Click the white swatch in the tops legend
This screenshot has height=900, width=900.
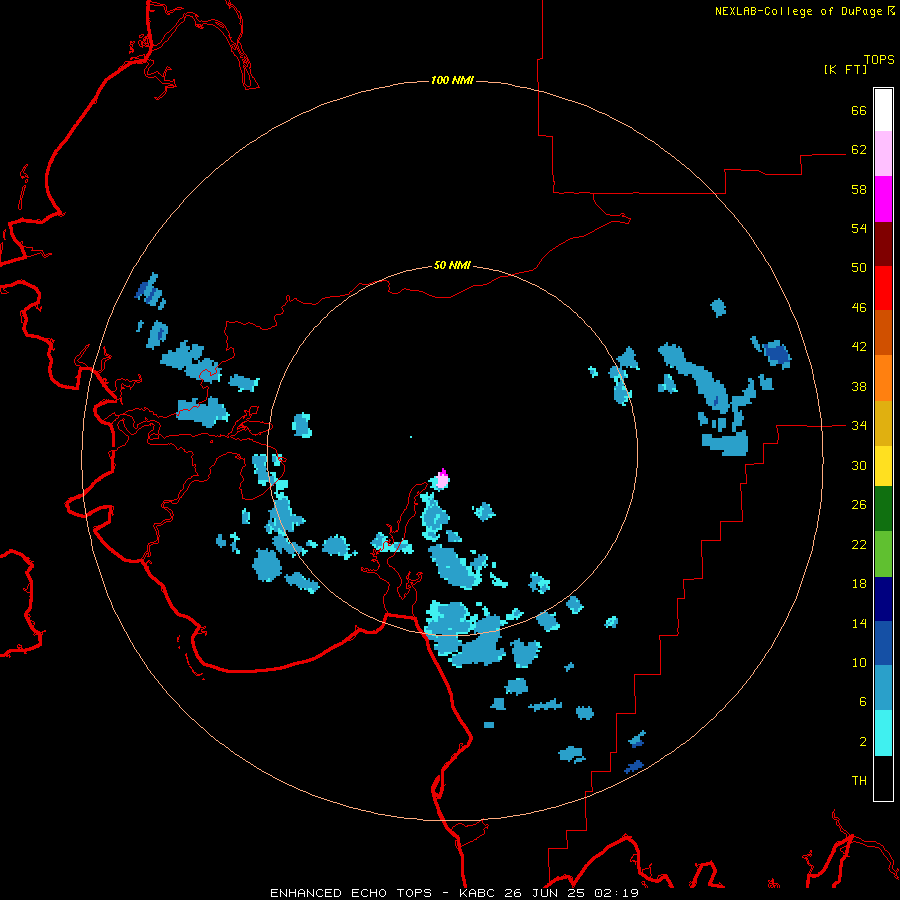(x=883, y=110)
